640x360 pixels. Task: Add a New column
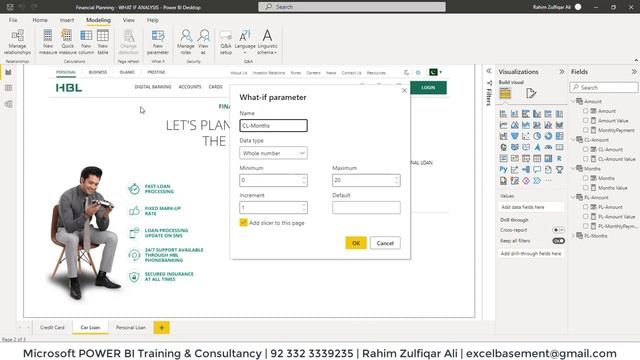click(86, 42)
